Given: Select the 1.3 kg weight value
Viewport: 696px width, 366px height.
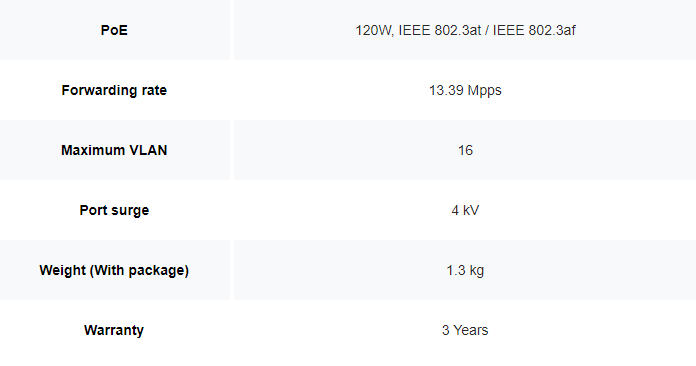Looking at the screenshot, I should (465, 270).
